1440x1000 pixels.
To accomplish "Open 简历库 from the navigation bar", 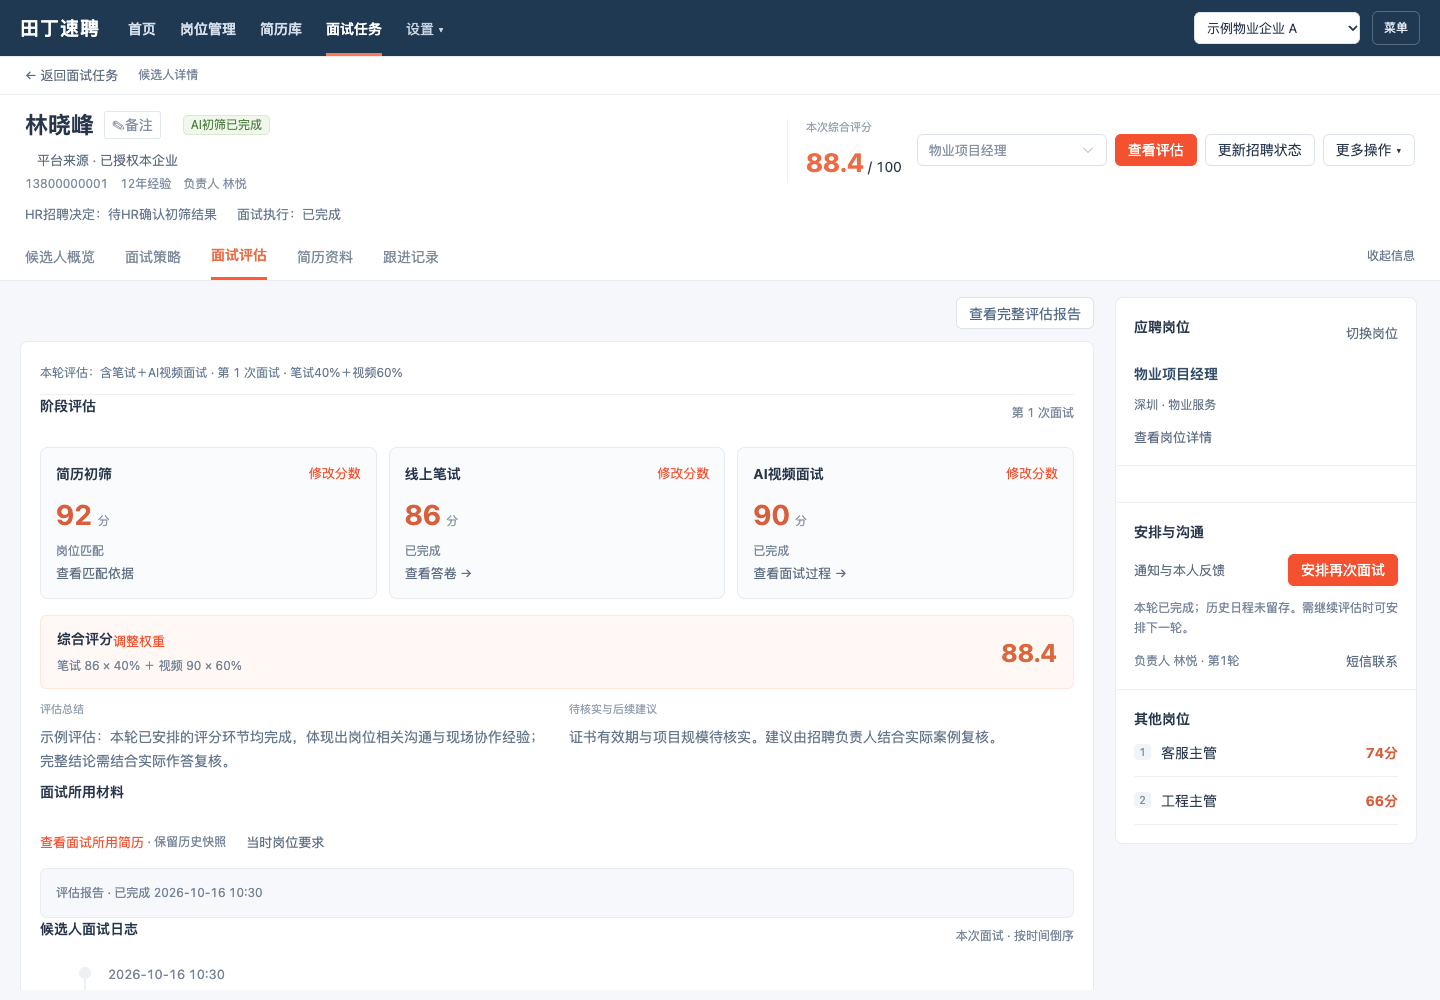I will point(281,29).
